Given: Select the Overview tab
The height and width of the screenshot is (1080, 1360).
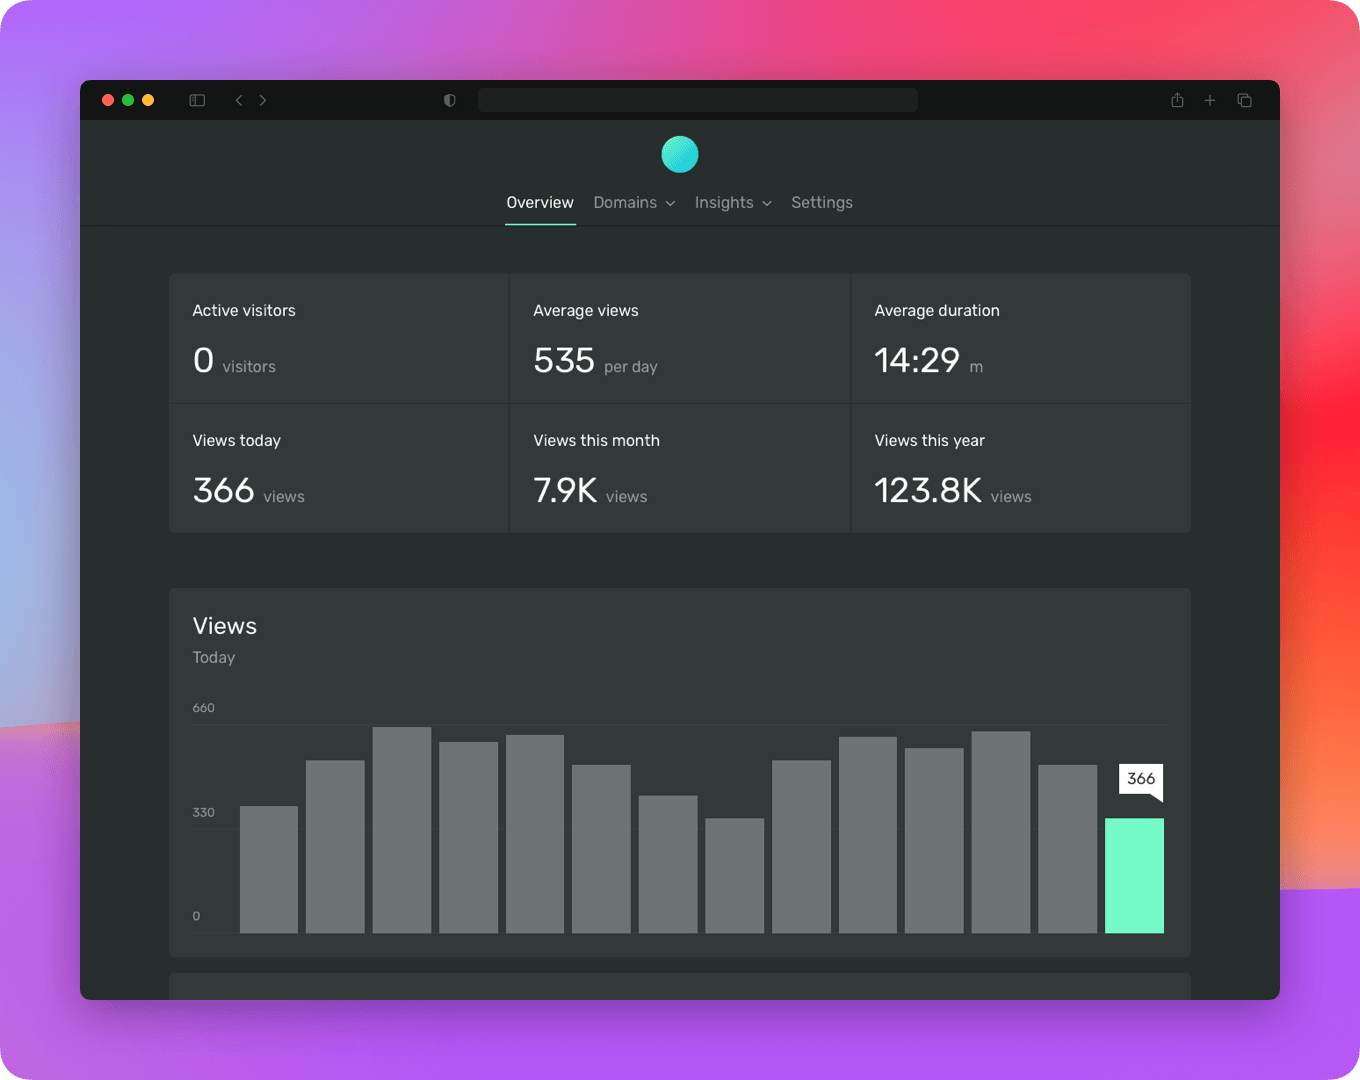Looking at the screenshot, I should point(540,202).
